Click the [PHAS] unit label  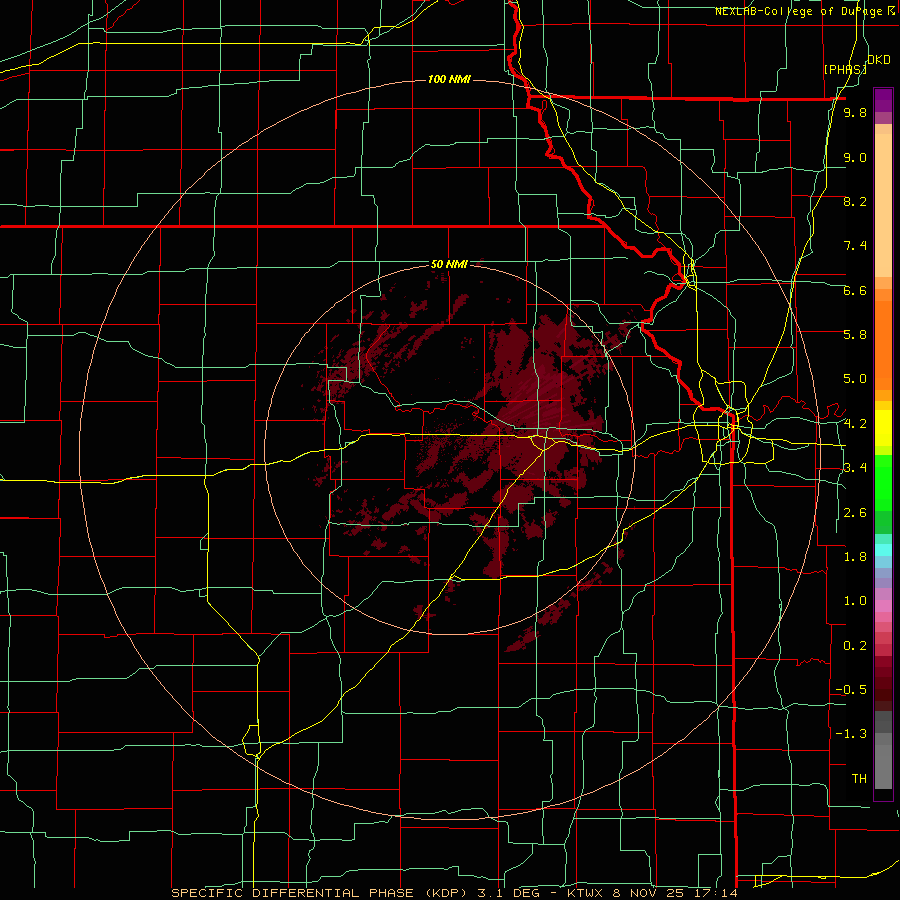pos(845,69)
